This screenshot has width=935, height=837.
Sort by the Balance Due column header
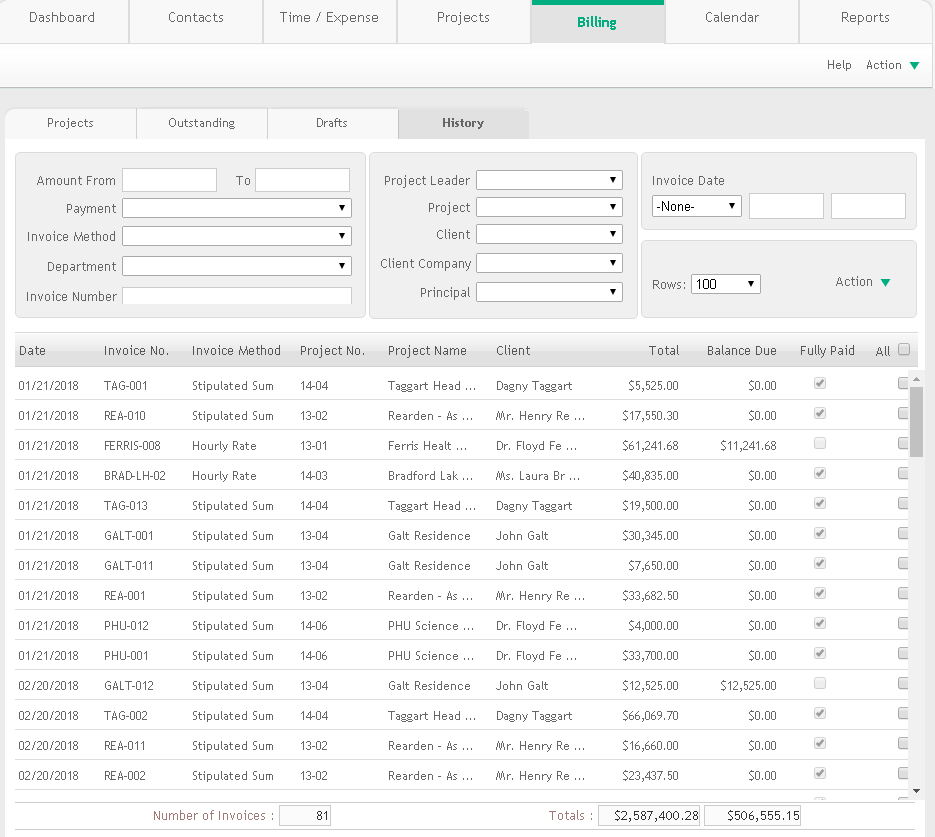(x=741, y=351)
